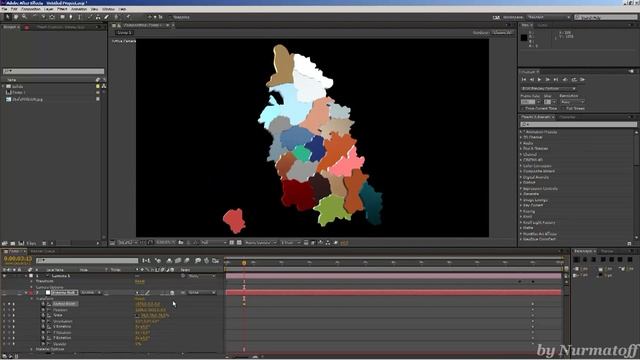This screenshot has width=640, height=360.
Task: Select the Zoom magnifier tool
Action: [x=24, y=17]
